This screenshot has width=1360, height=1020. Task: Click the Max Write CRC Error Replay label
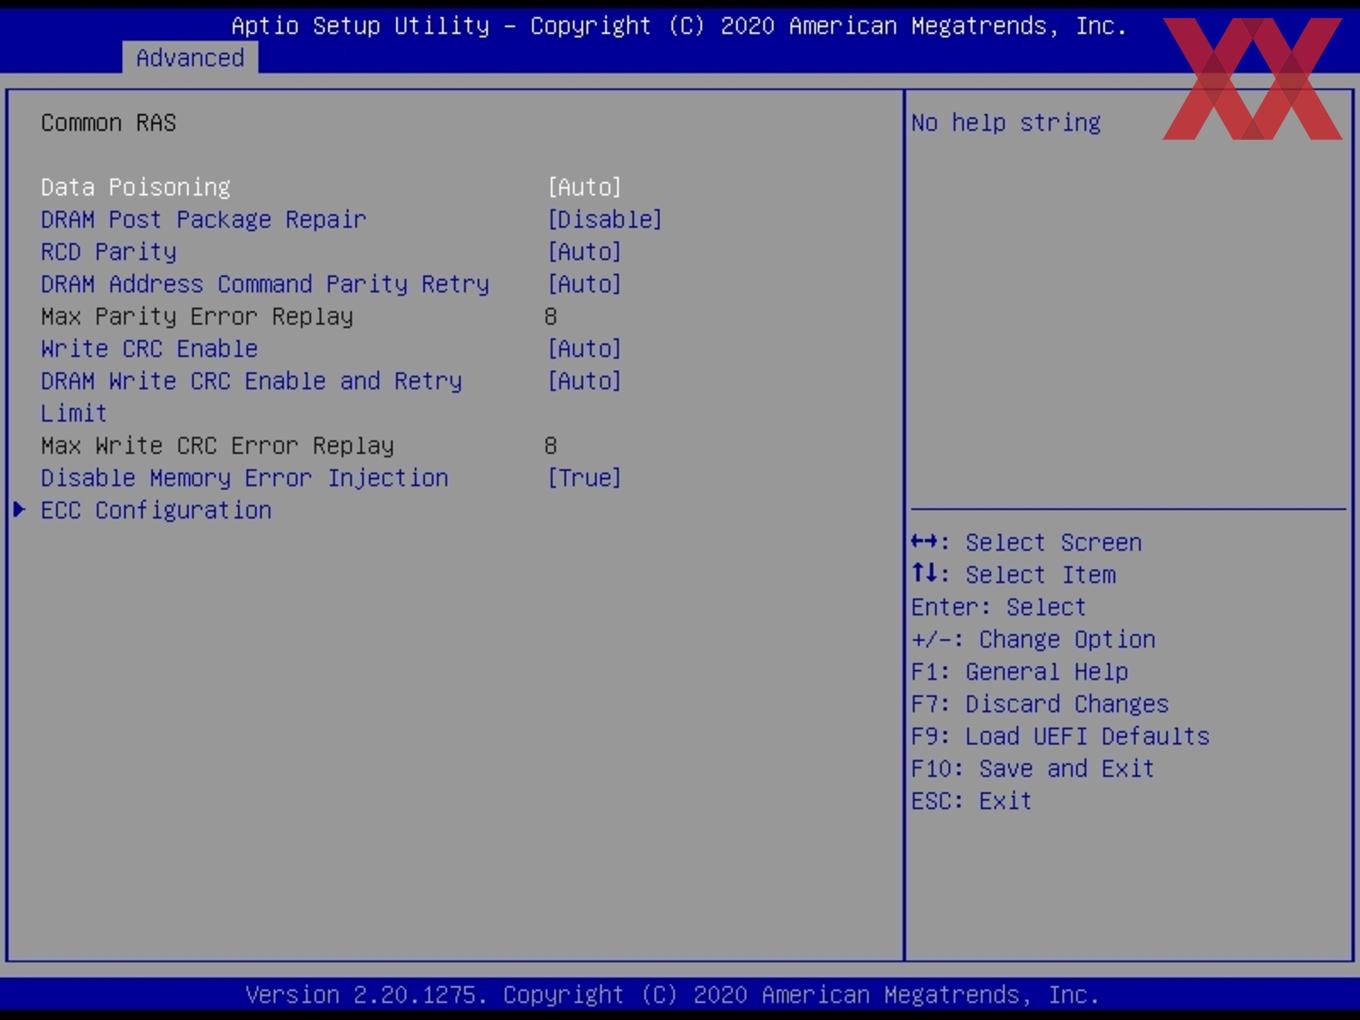218,445
